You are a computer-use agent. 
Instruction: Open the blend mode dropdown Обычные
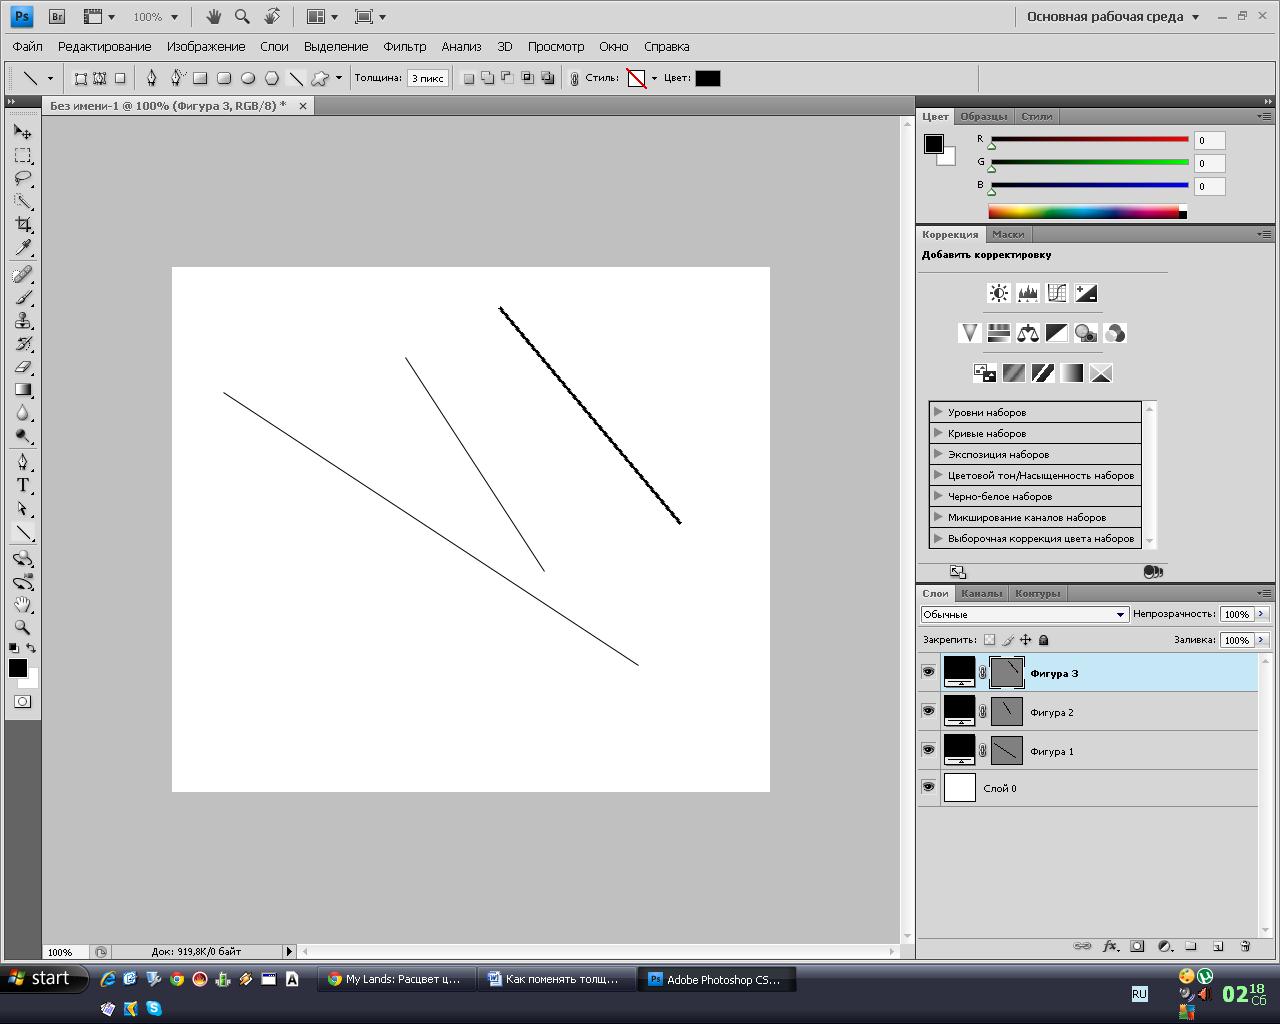pos(1024,614)
